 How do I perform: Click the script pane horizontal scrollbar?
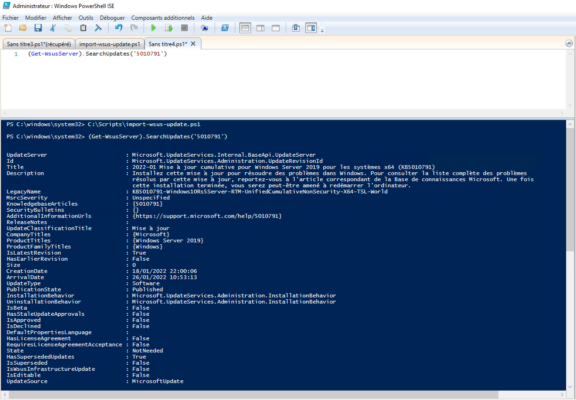click(283, 113)
